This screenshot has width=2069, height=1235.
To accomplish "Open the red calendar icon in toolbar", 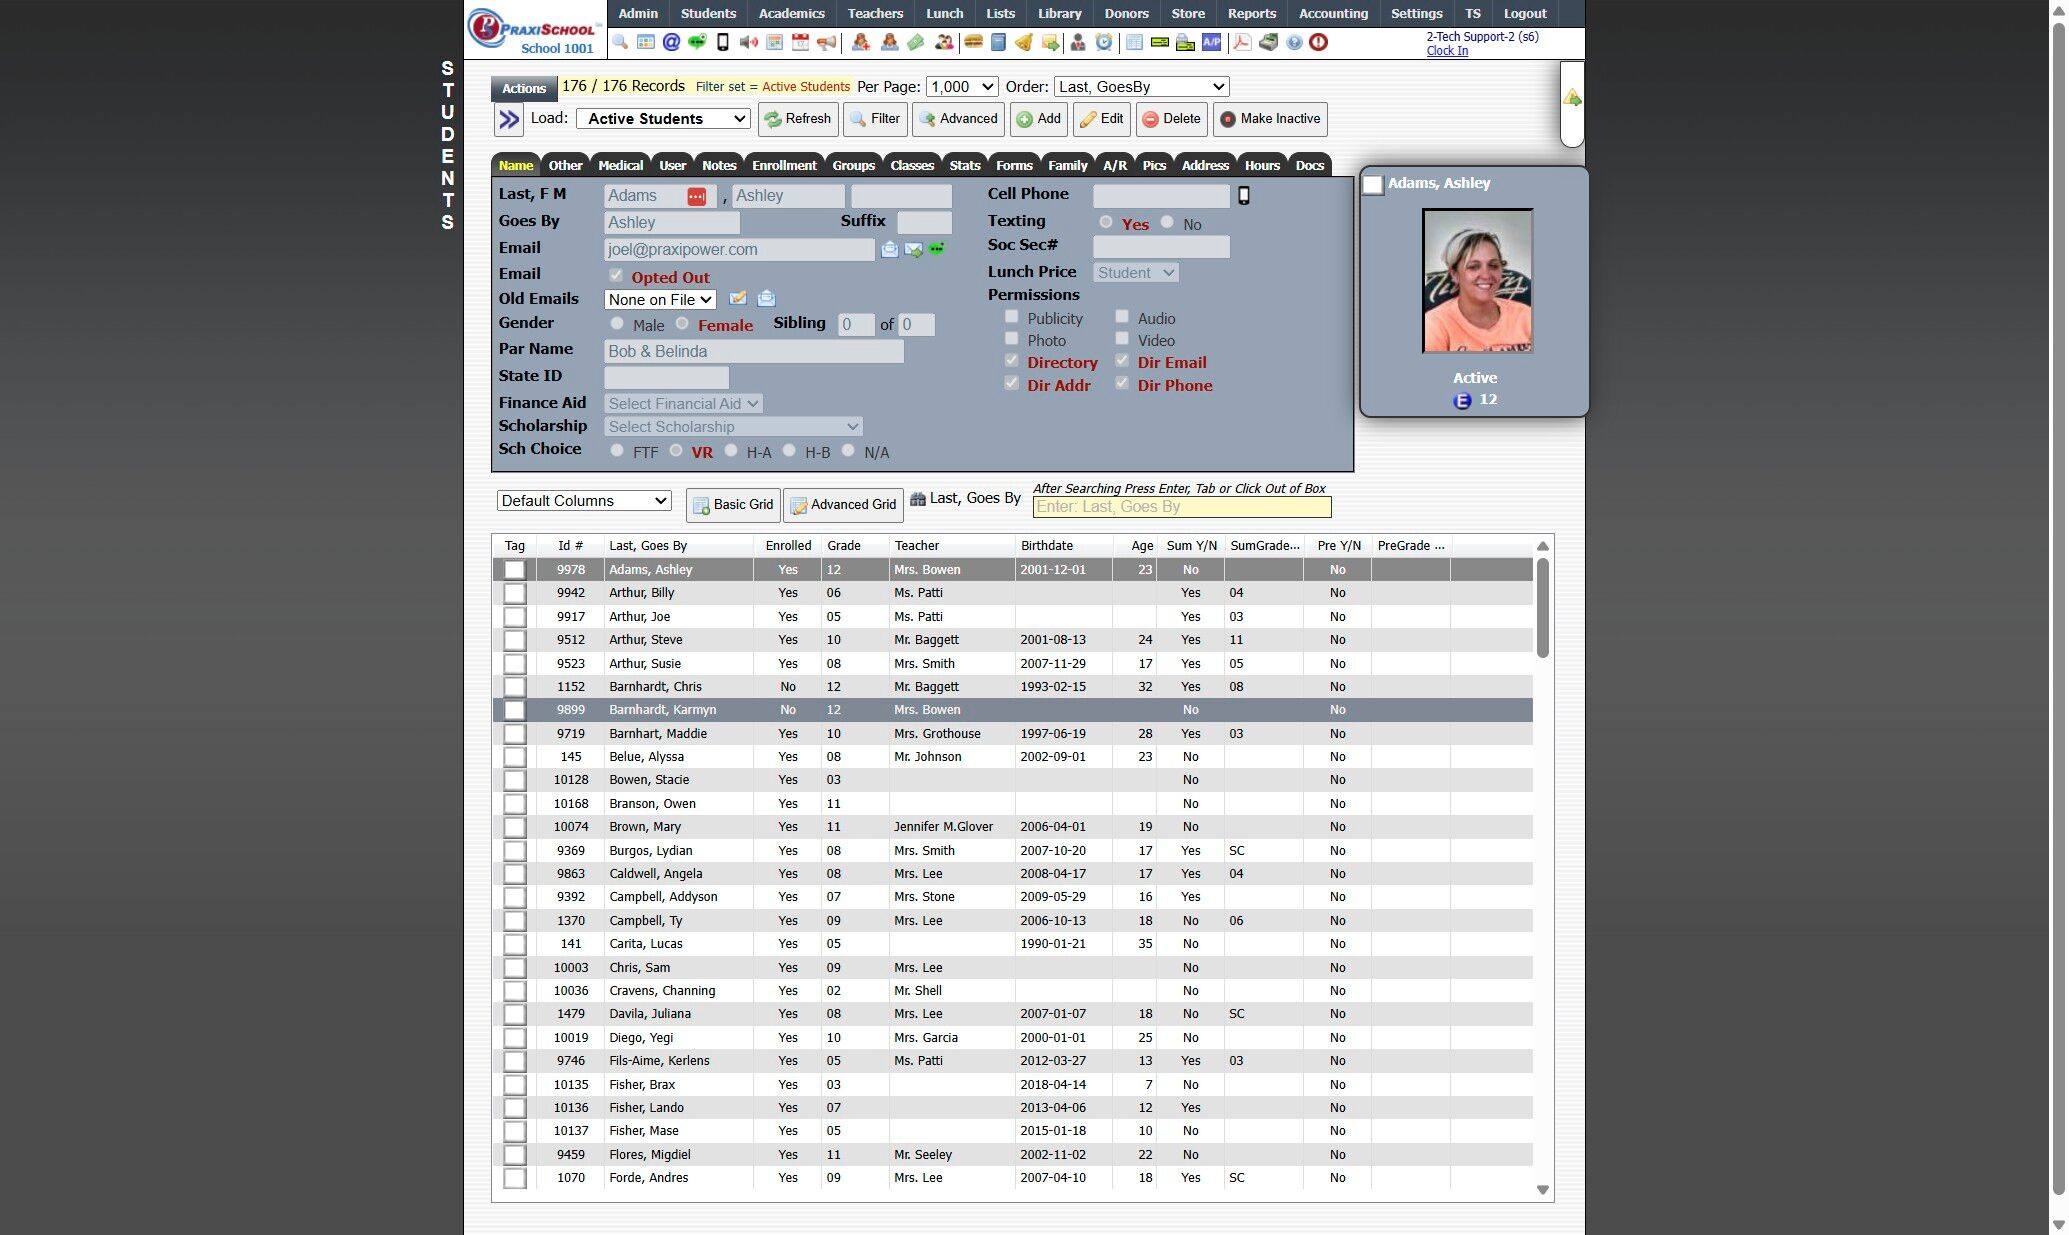I will [x=800, y=42].
